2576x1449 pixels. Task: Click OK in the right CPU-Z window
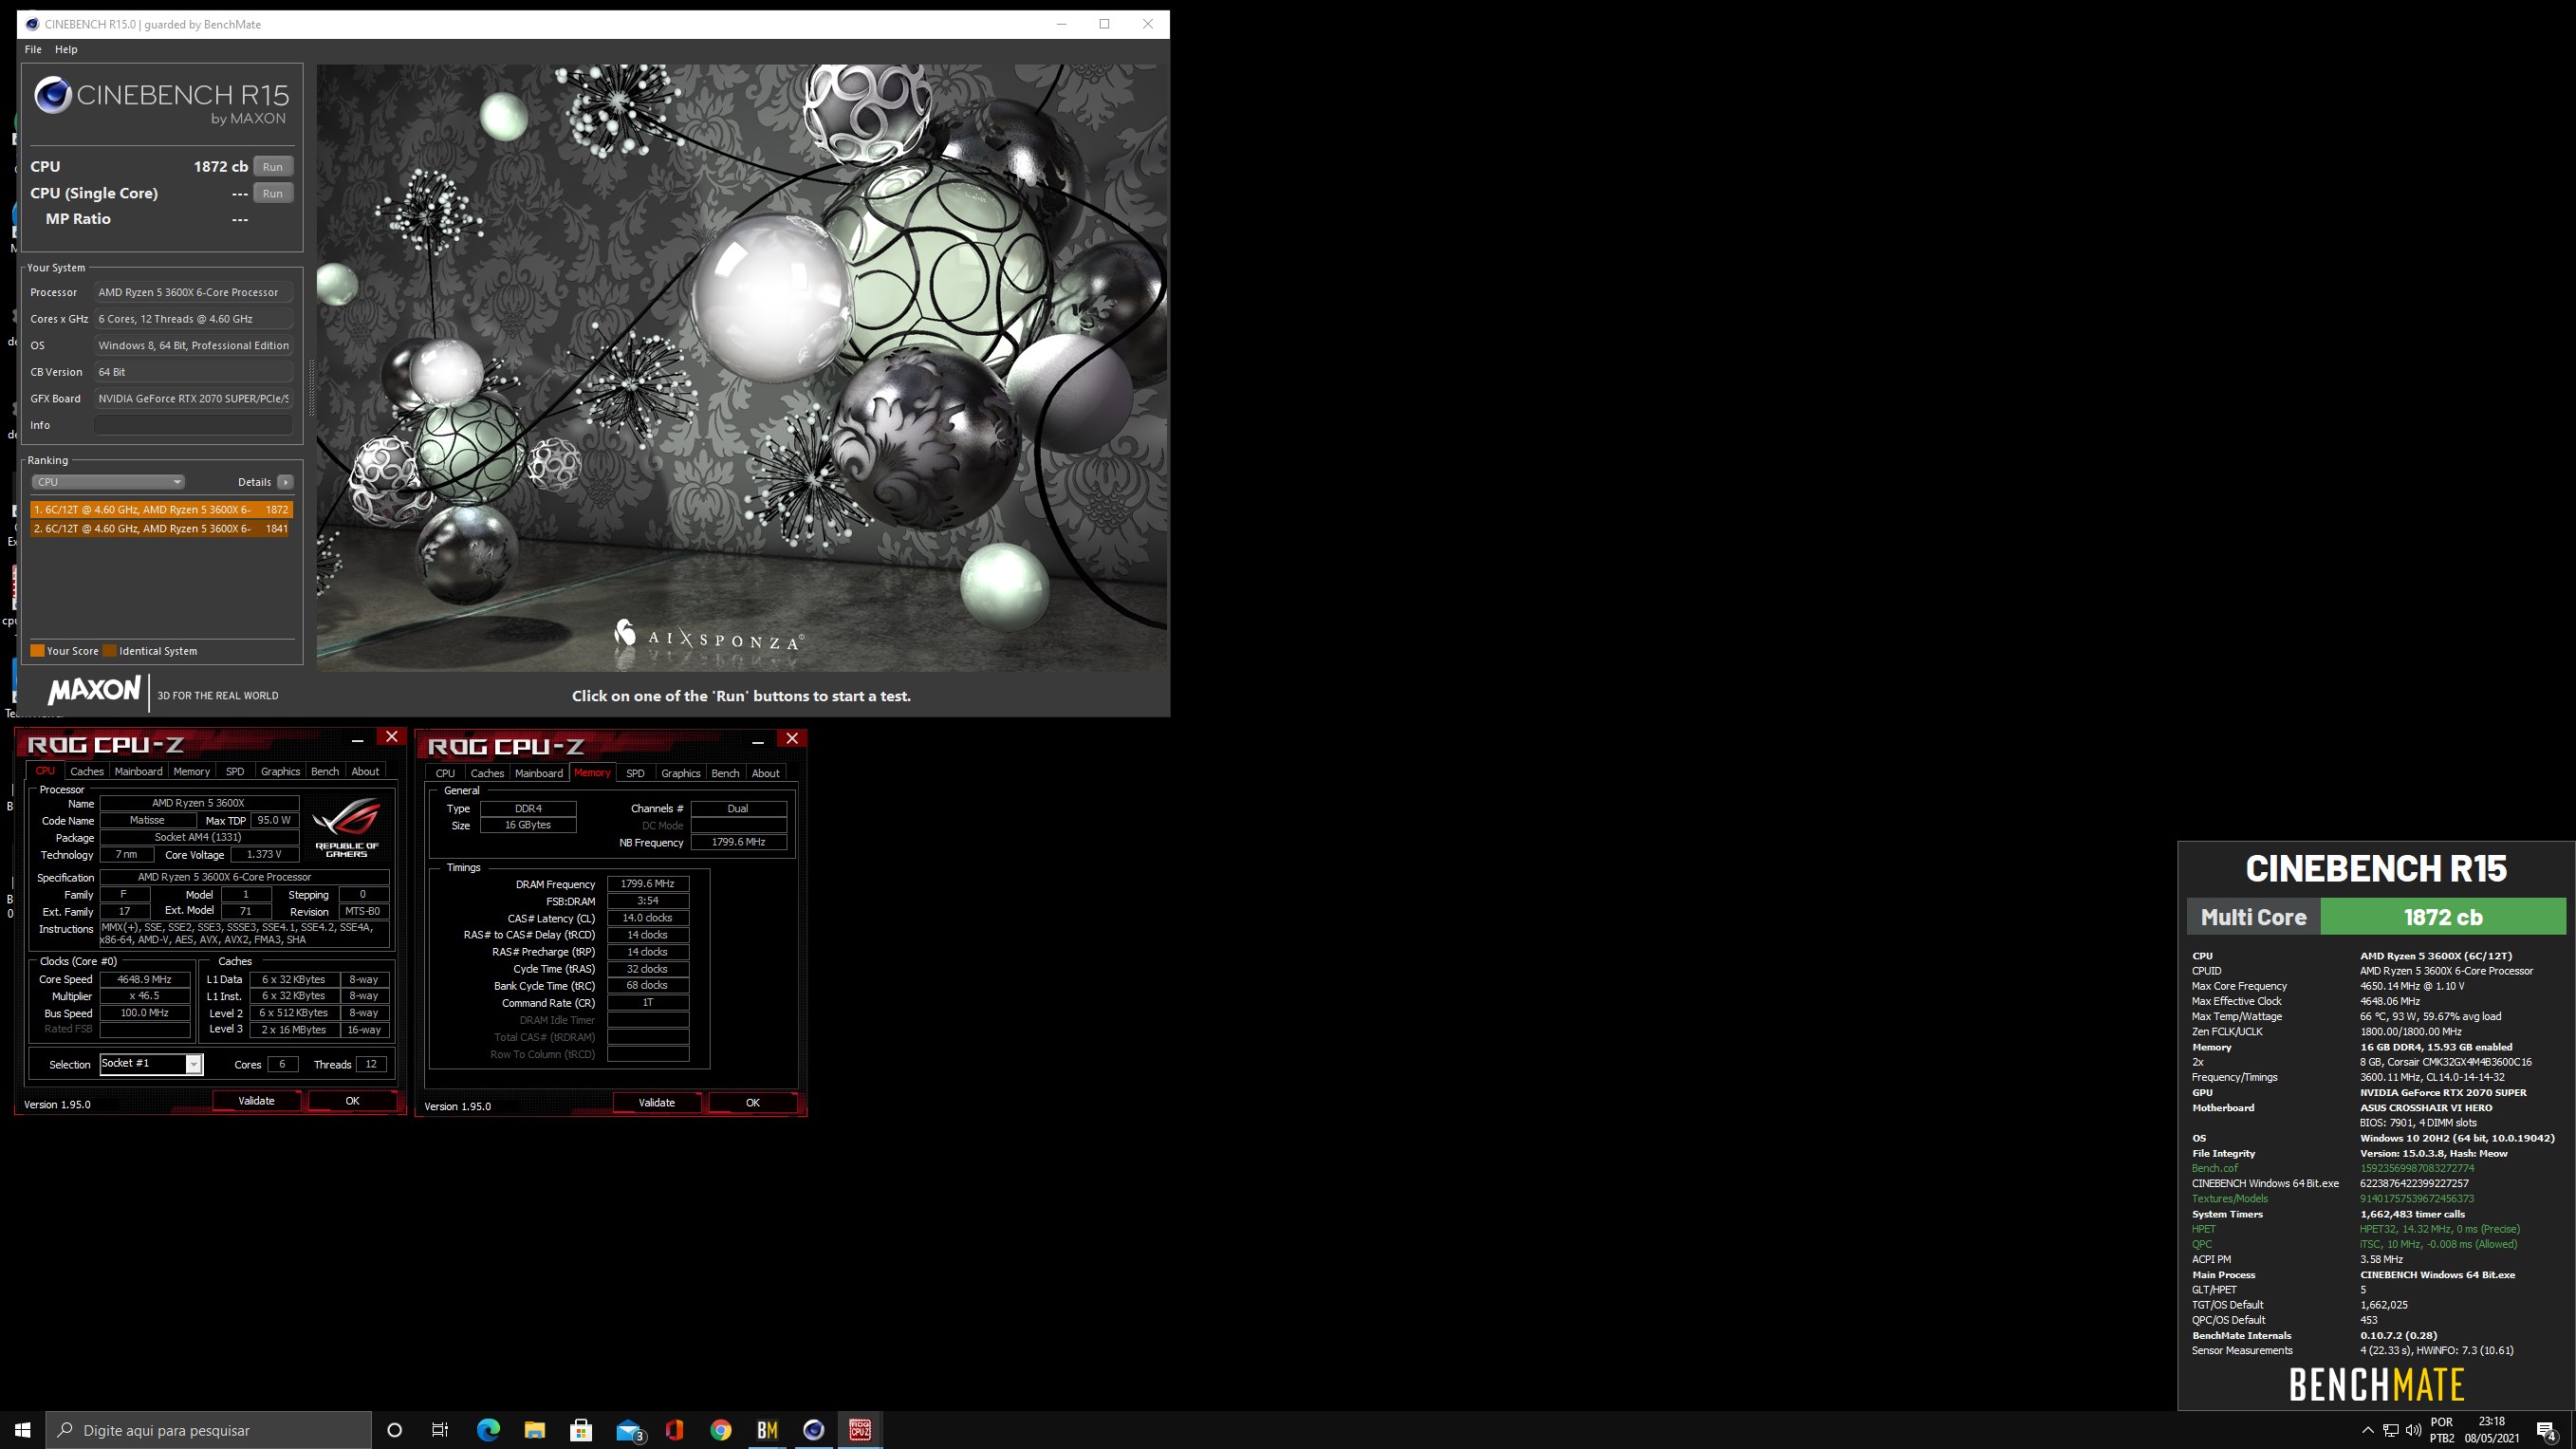click(x=752, y=1103)
